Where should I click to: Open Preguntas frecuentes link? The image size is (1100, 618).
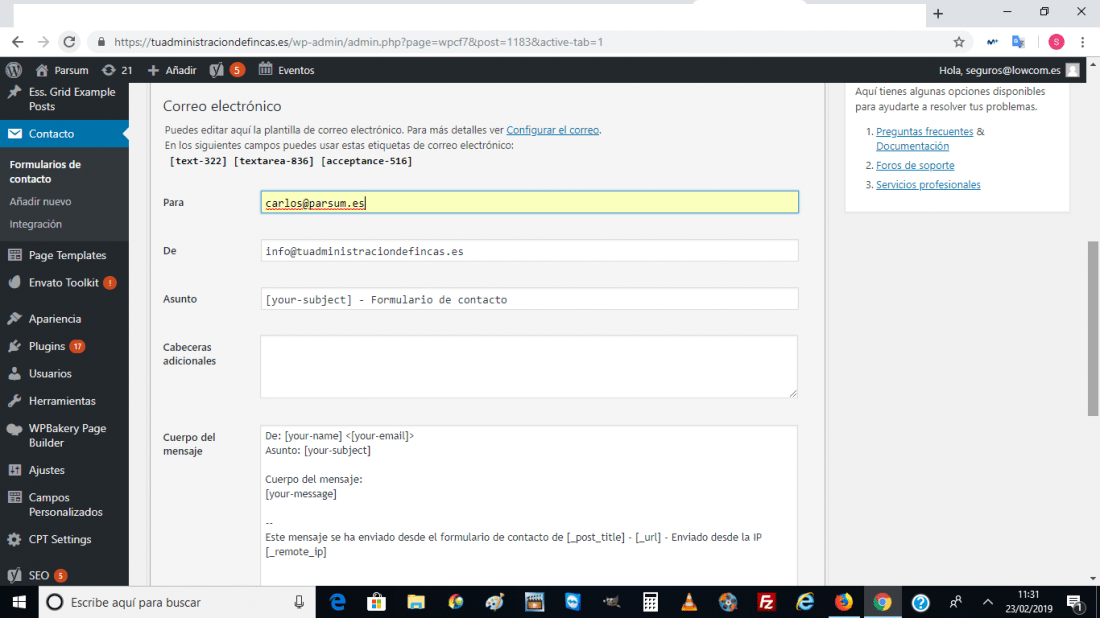click(924, 131)
